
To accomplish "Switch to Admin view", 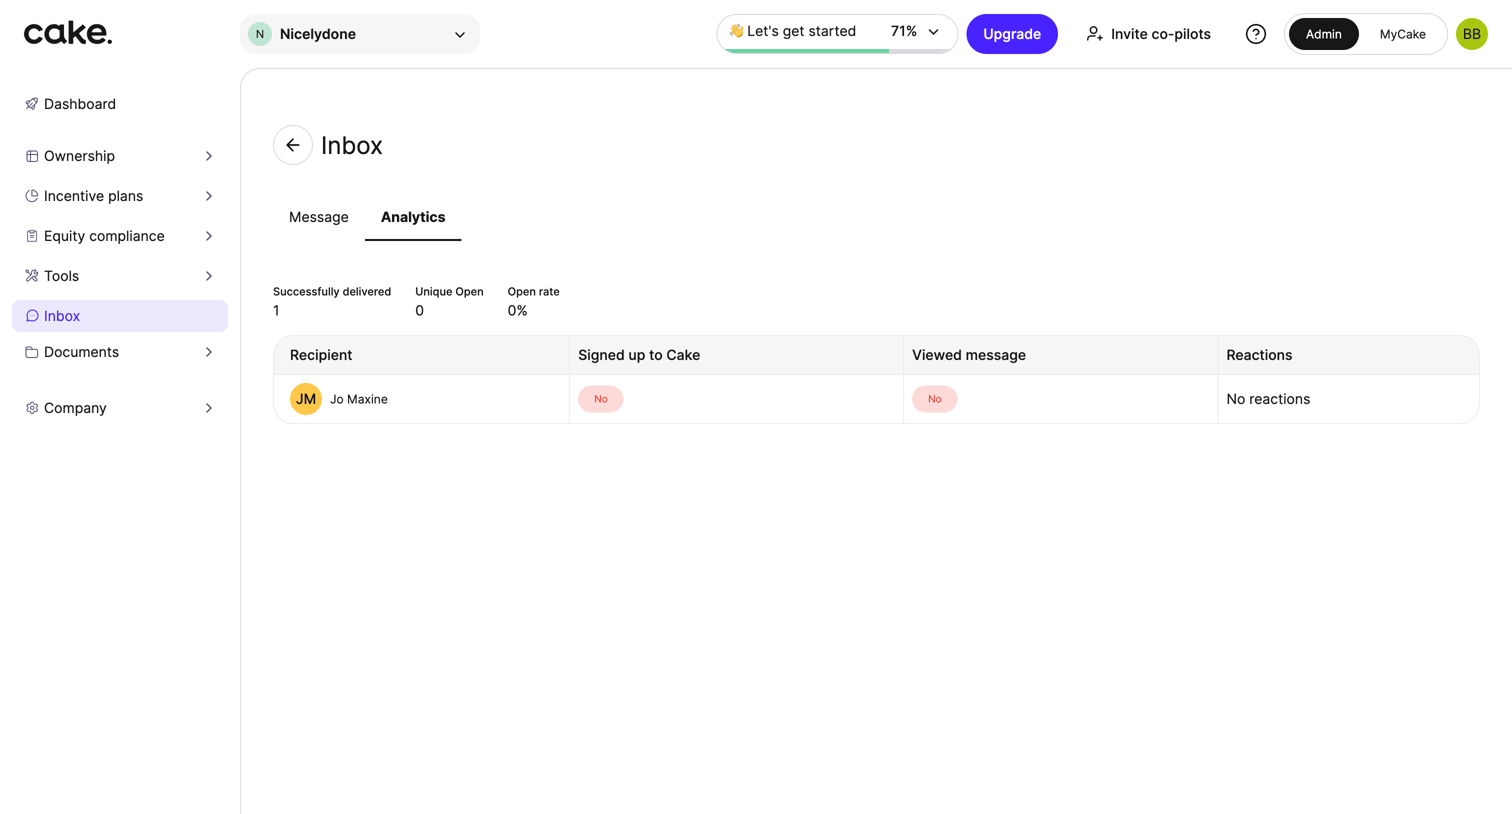I will coord(1323,34).
